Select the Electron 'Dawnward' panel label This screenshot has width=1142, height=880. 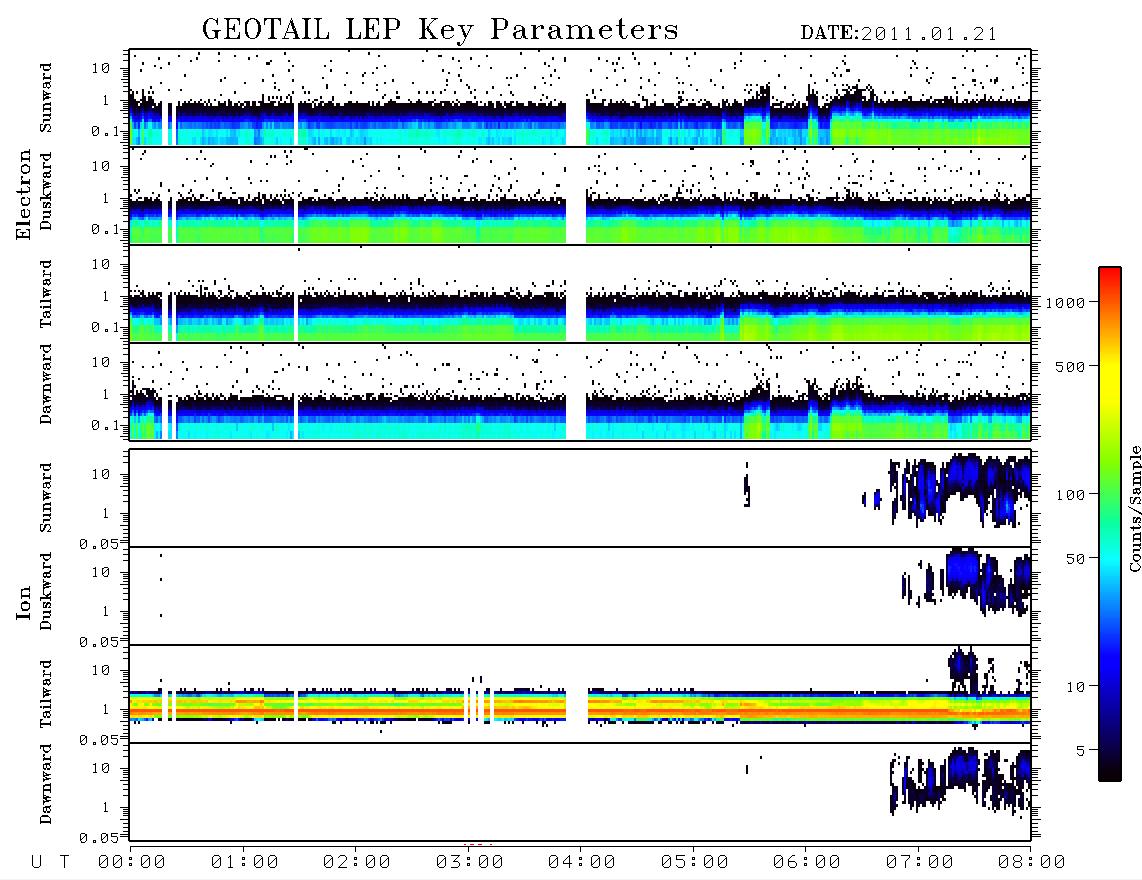[x=46, y=385]
